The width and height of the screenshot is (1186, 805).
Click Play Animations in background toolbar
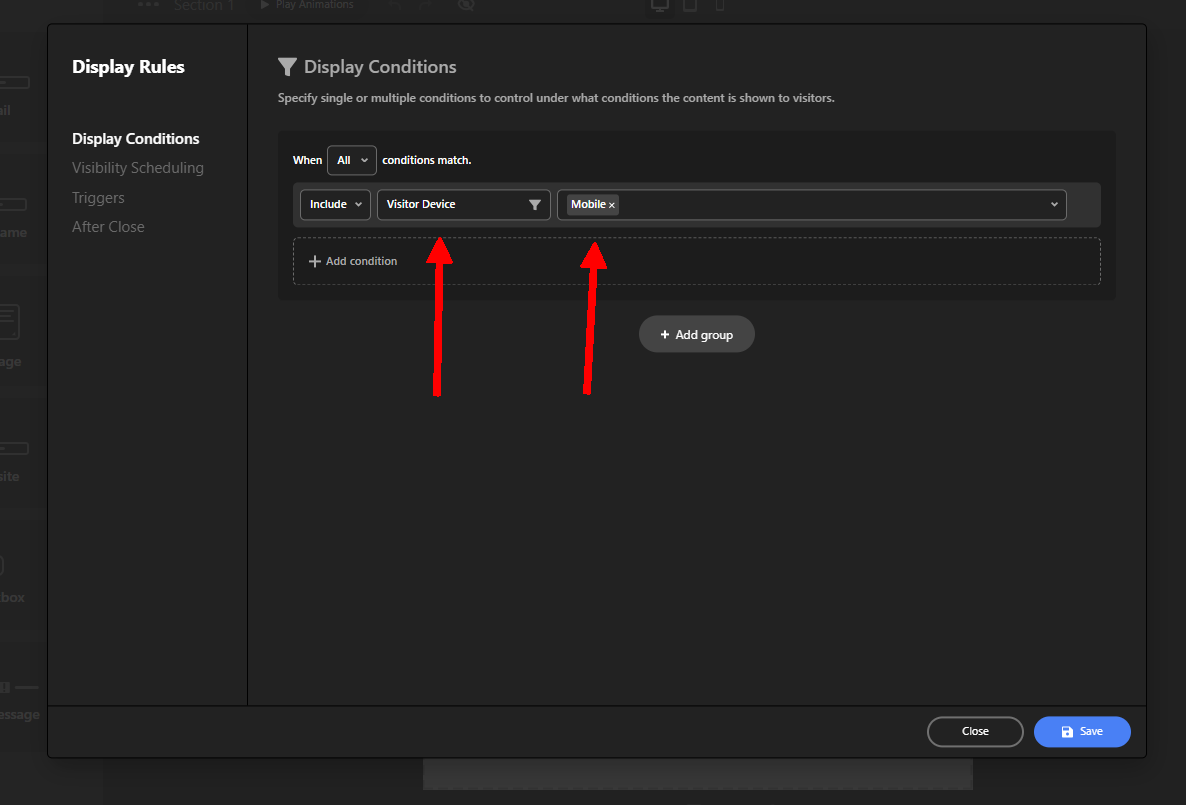(x=307, y=5)
